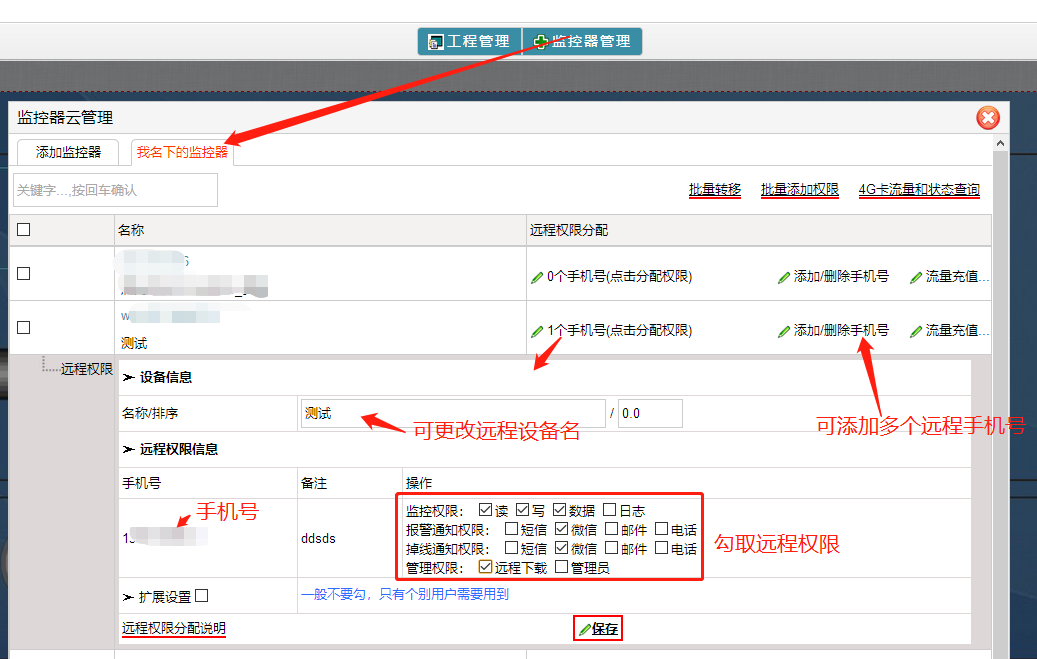Click the 工程管理 toolbar icon
This screenshot has height=659, width=1037.
435,42
